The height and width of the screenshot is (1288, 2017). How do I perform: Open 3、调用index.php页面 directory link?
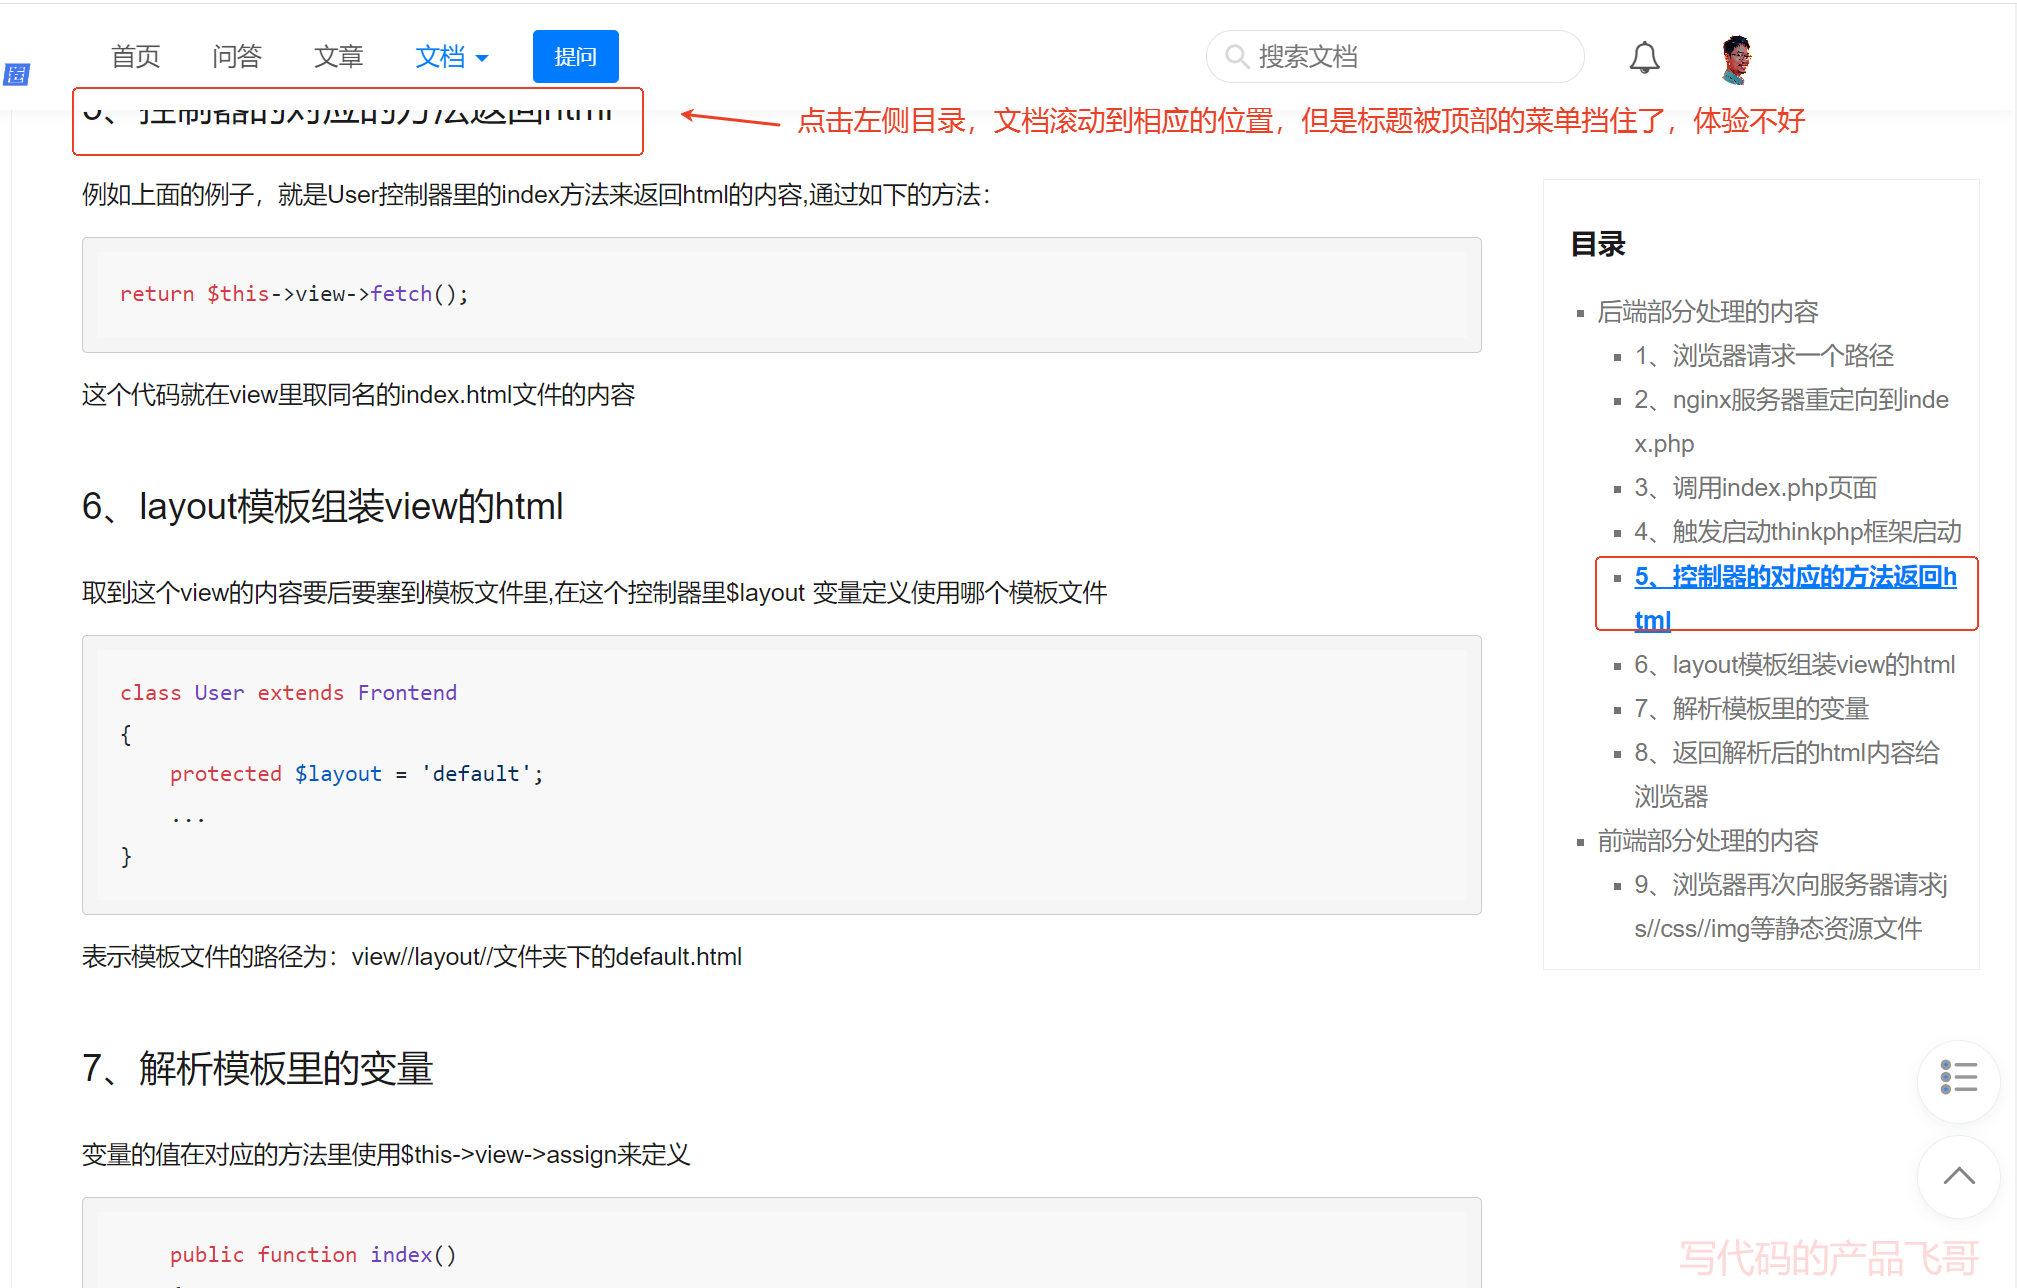pyautogui.click(x=1756, y=488)
